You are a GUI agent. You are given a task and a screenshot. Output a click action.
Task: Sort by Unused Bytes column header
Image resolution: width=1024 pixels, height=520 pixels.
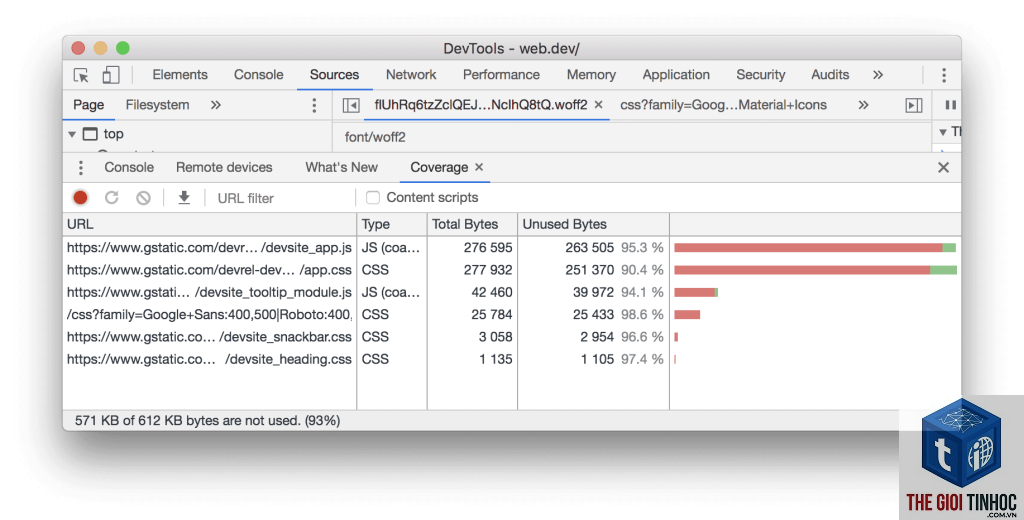[x=593, y=224]
